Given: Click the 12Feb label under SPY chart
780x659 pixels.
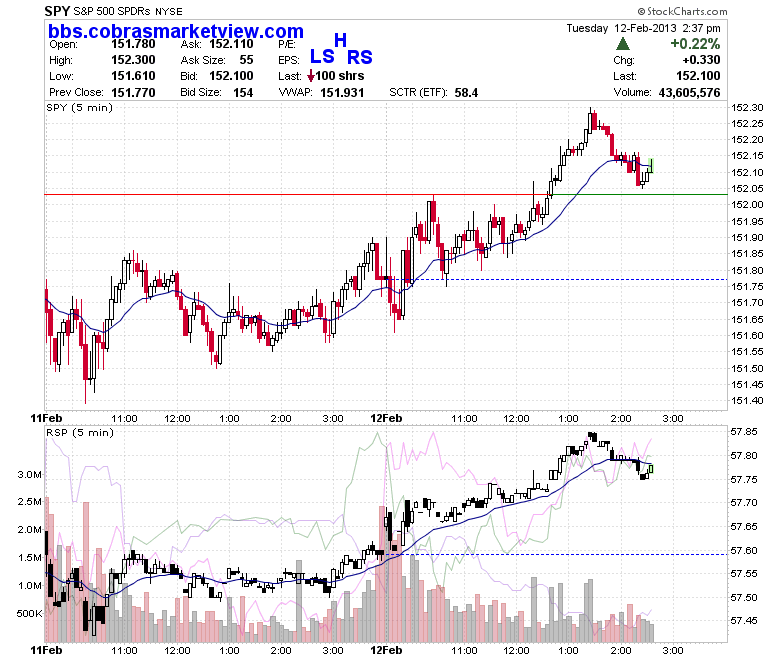Looking at the screenshot, I should tap(387, 418).
